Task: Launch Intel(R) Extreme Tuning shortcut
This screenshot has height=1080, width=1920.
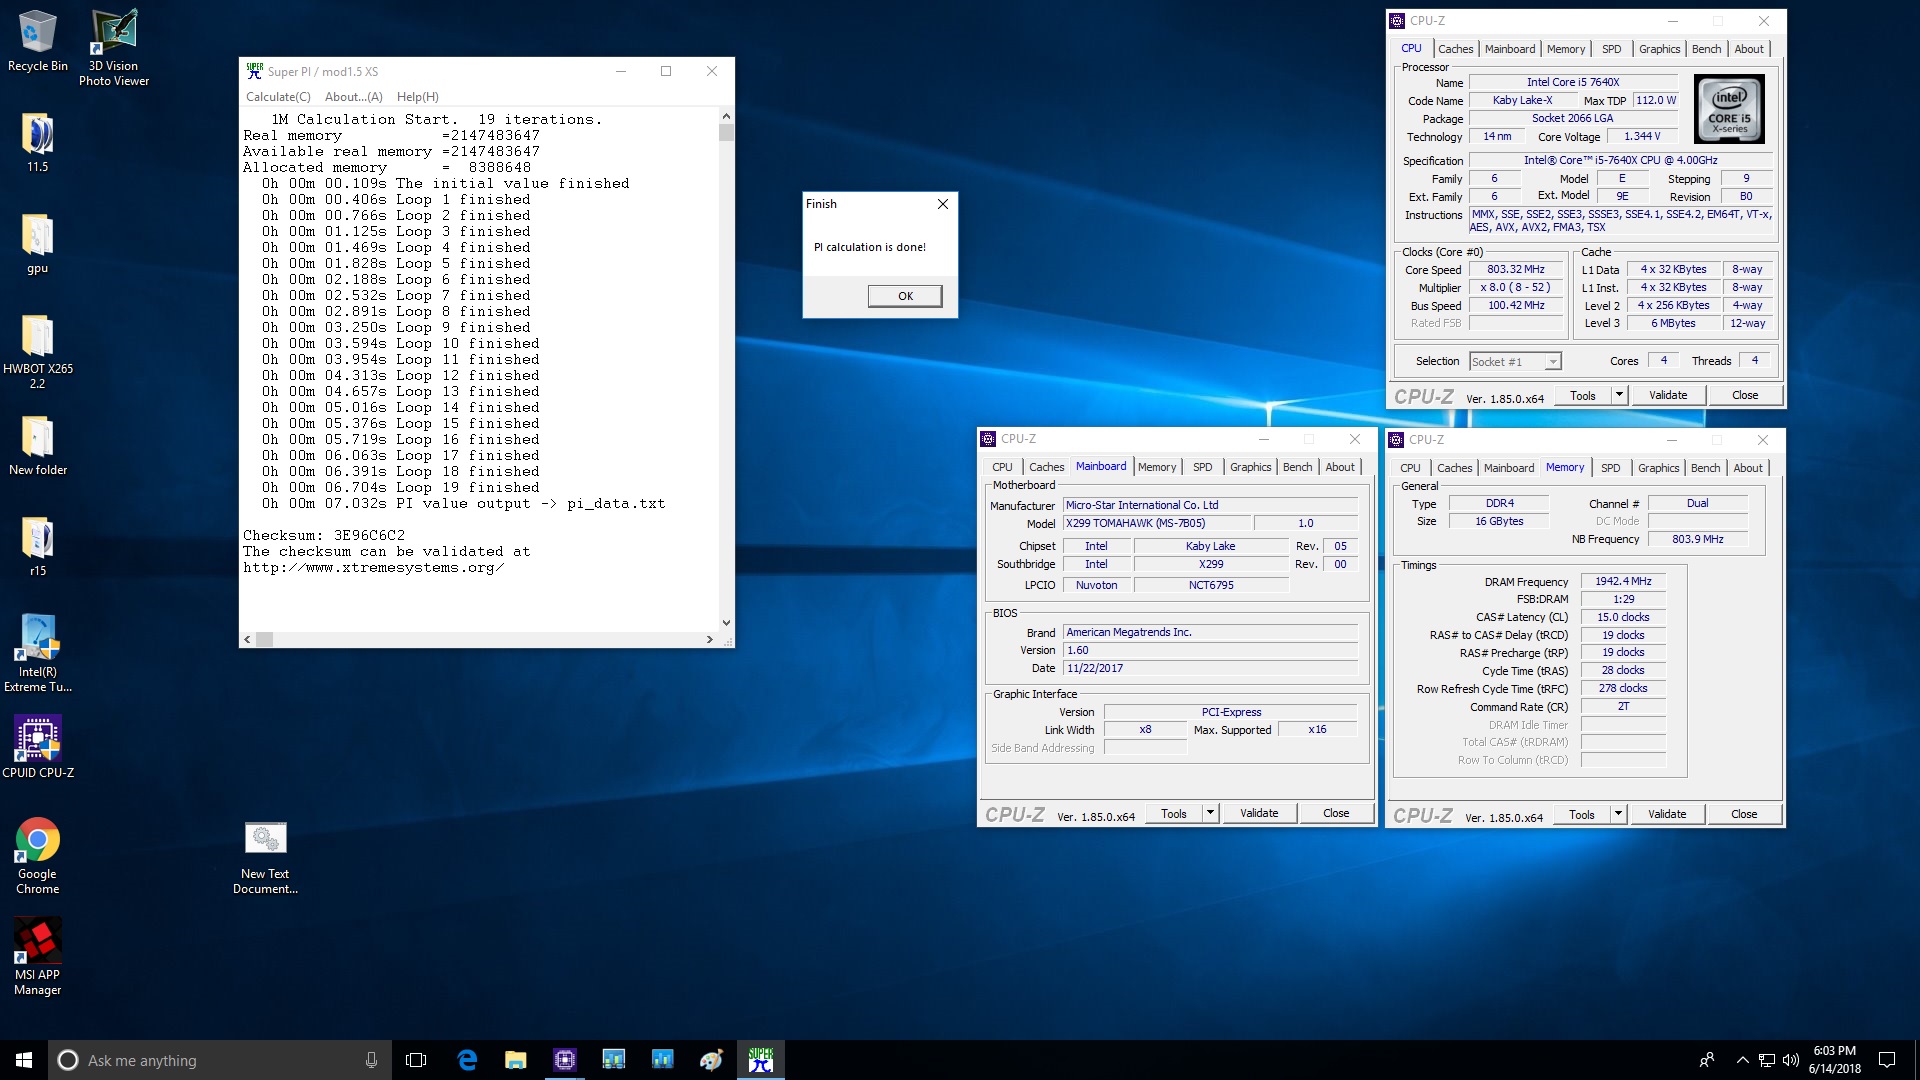Action: (37, 654)
